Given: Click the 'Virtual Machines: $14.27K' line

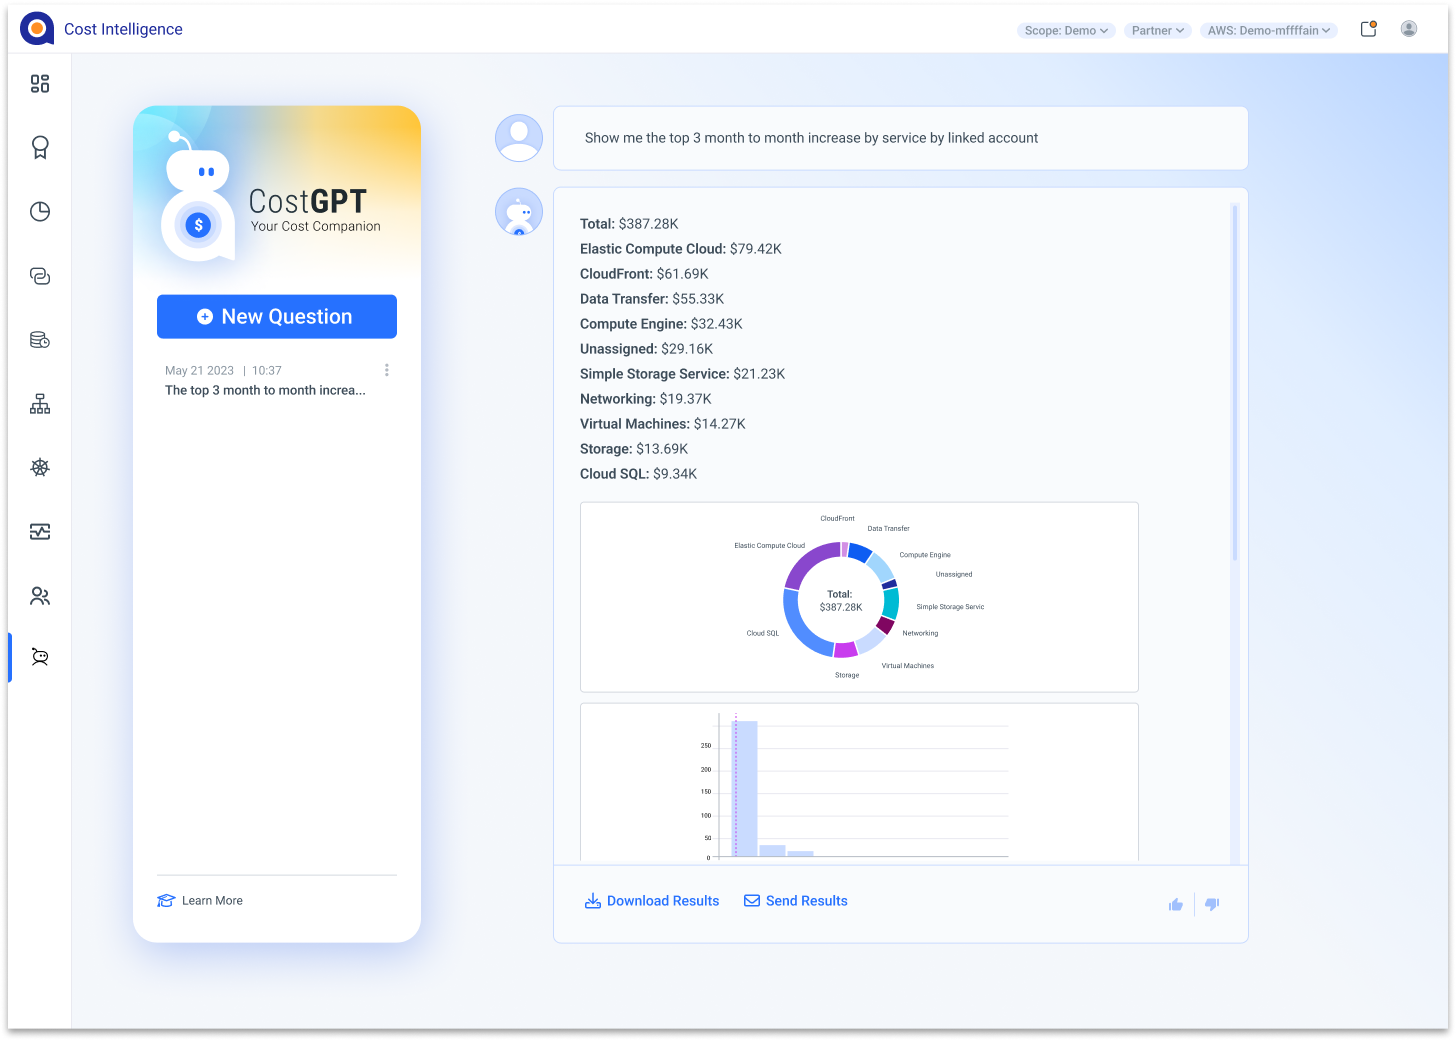Looking at the screenshot, I should (663, 424).
